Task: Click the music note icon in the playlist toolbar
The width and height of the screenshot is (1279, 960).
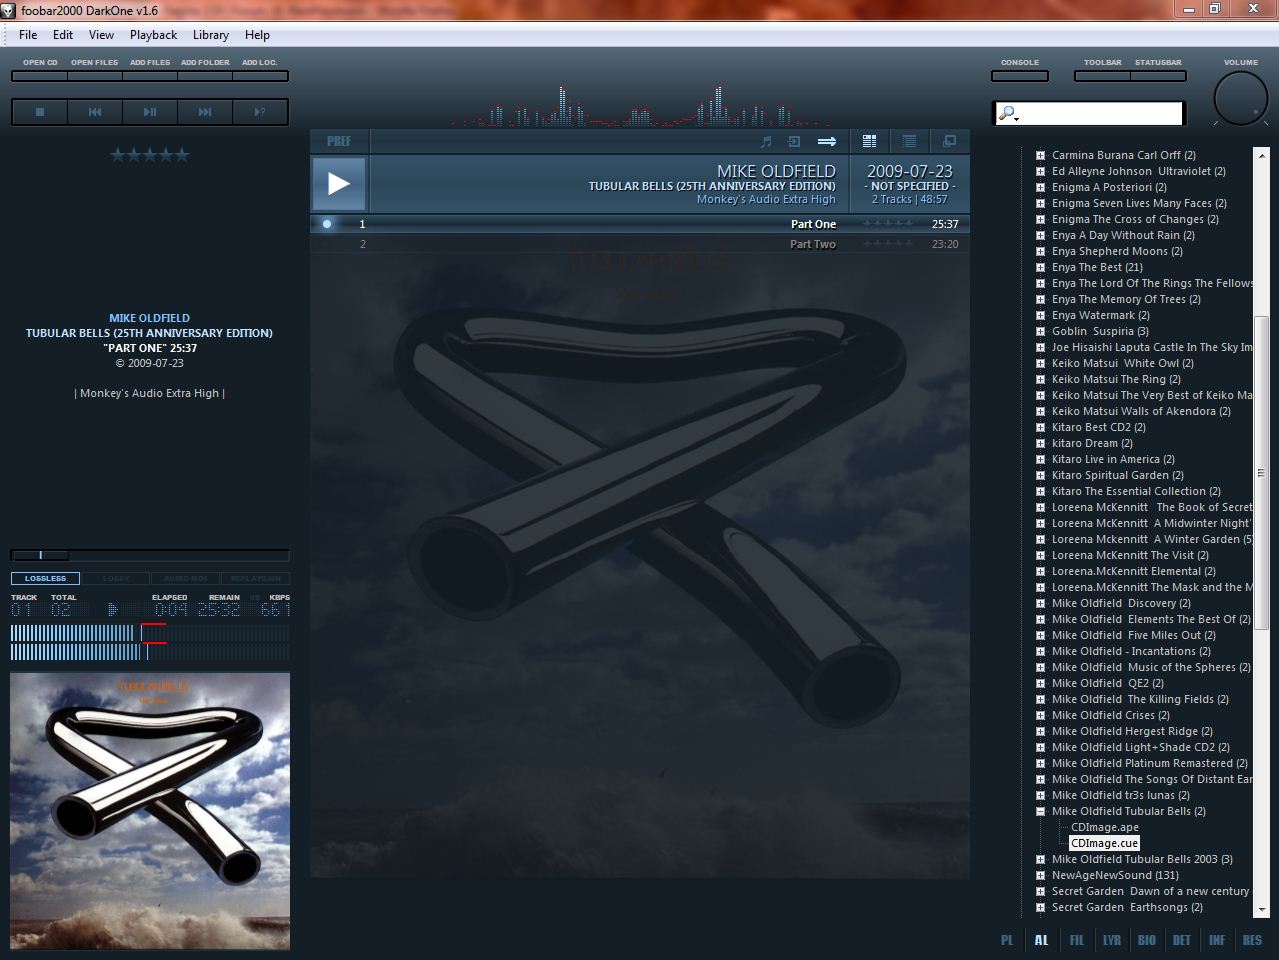Action: coord(766,141)
